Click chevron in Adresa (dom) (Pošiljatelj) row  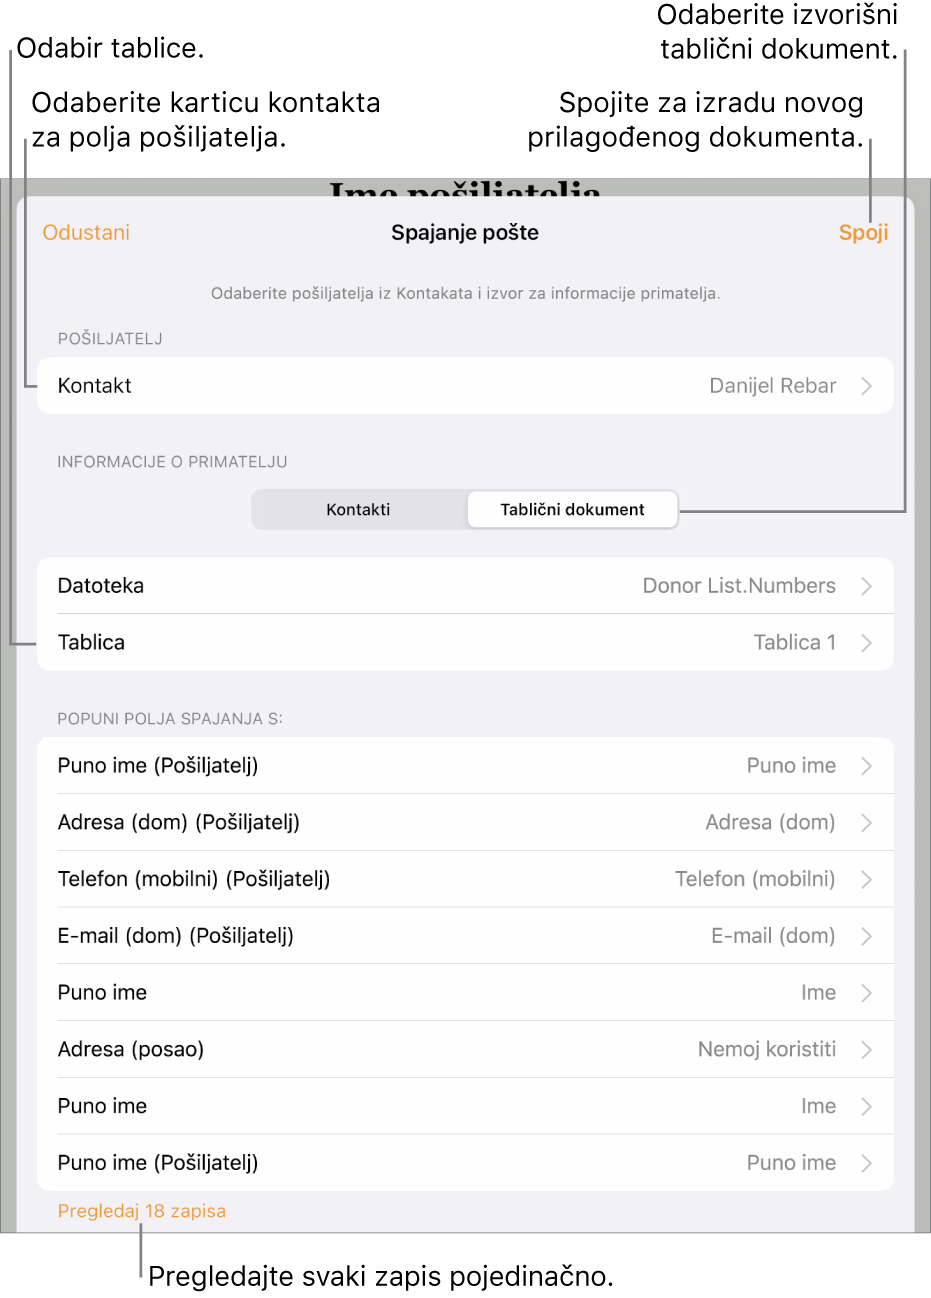(866, 822)
